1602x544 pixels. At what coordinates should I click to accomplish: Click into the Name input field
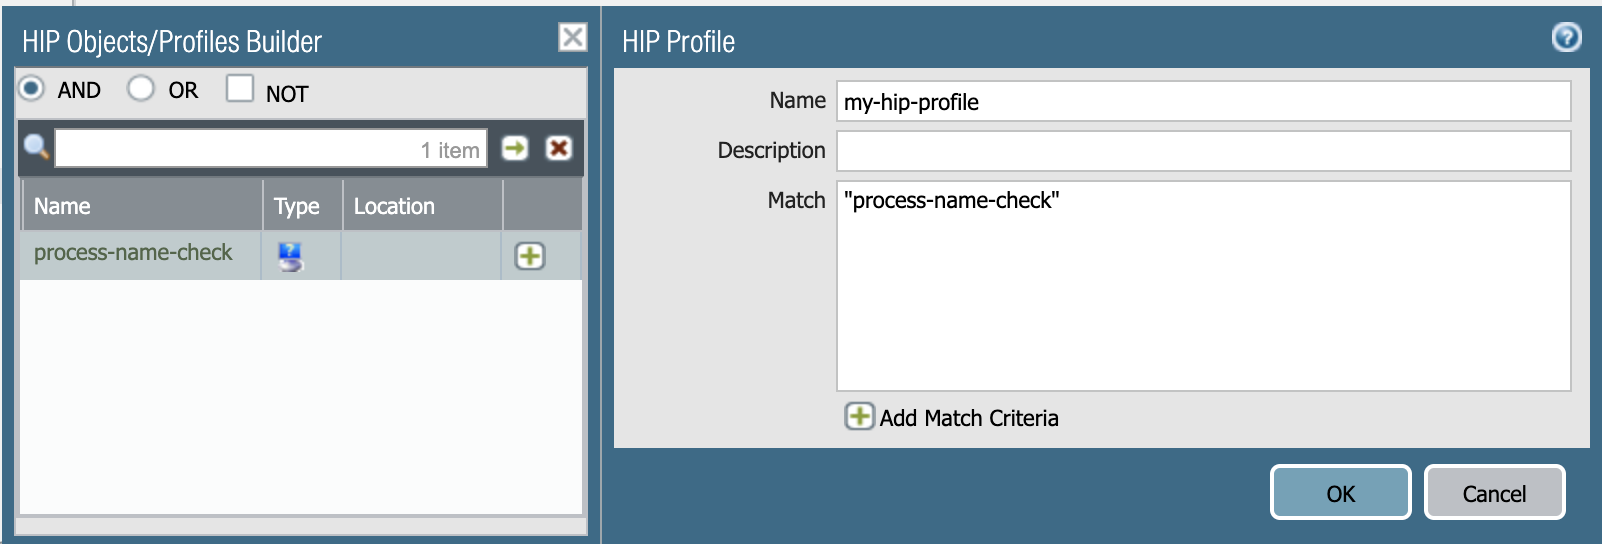1203,101
